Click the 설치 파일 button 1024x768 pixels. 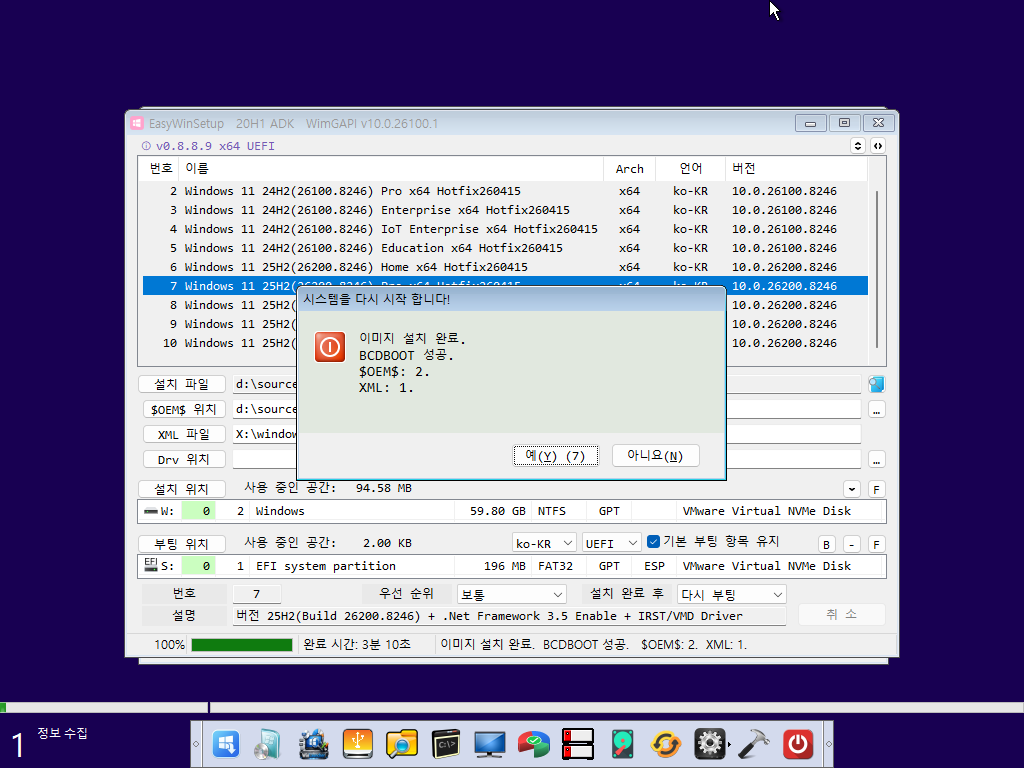(x=182, y=384)
